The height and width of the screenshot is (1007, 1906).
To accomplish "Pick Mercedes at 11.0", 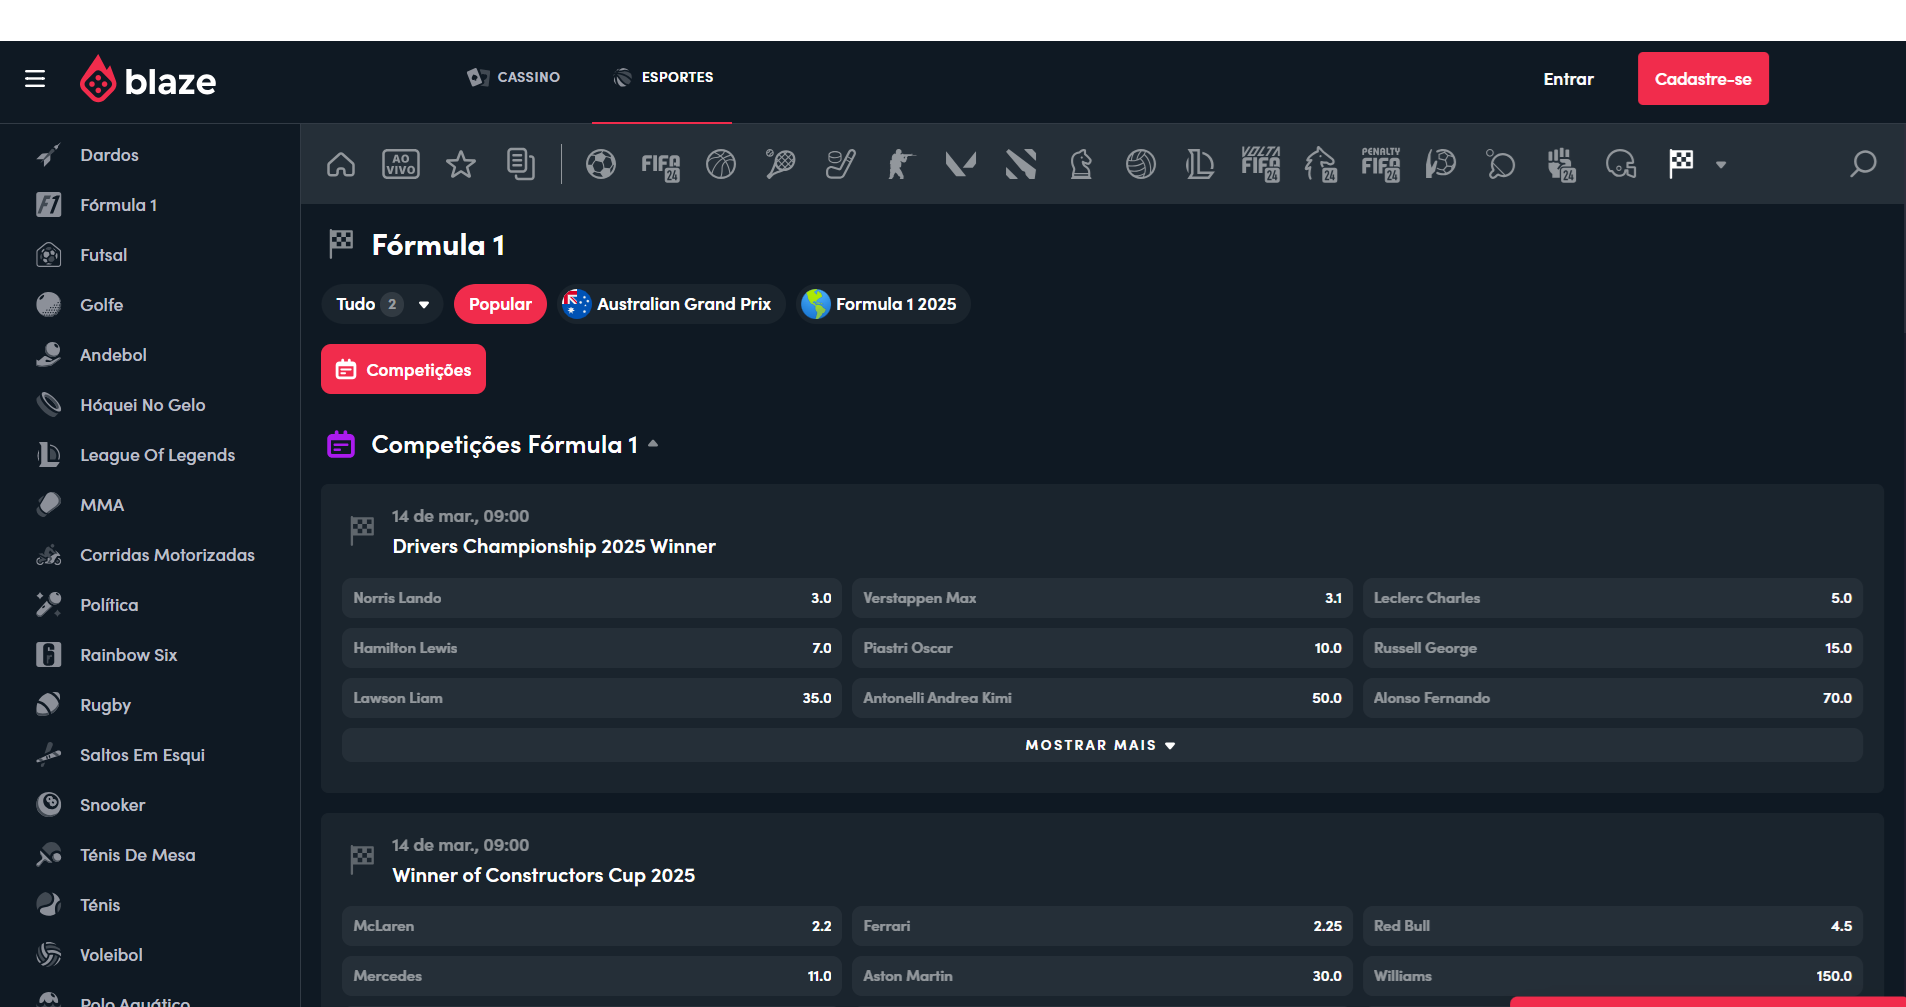I will point(592,976).
